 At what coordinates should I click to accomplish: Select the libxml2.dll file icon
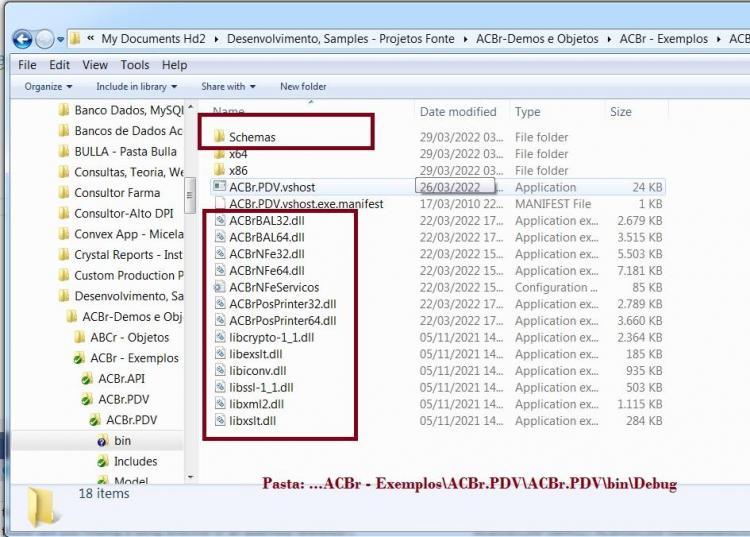point(220,404)
